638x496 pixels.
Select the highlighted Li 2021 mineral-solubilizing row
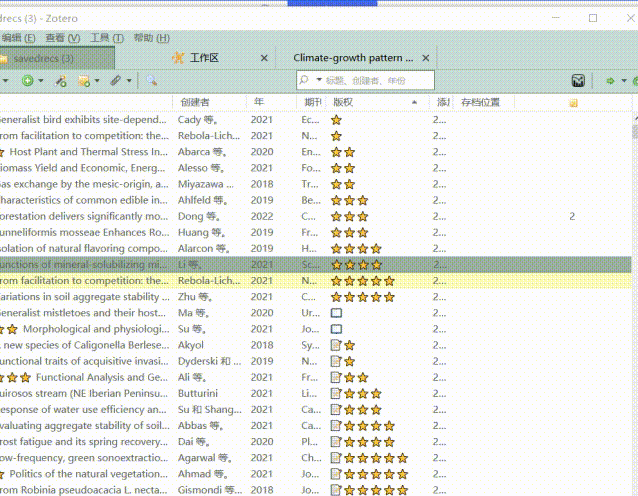[315, 264]
